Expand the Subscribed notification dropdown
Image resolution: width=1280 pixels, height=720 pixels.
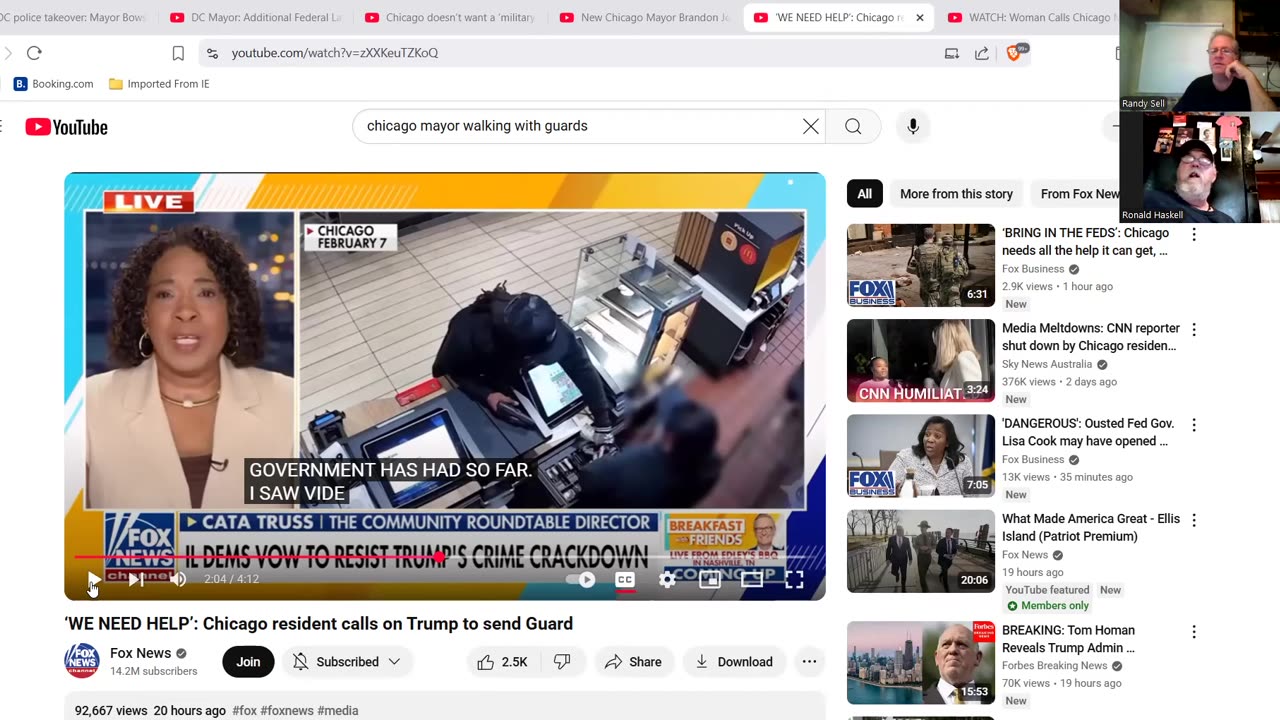346,662
